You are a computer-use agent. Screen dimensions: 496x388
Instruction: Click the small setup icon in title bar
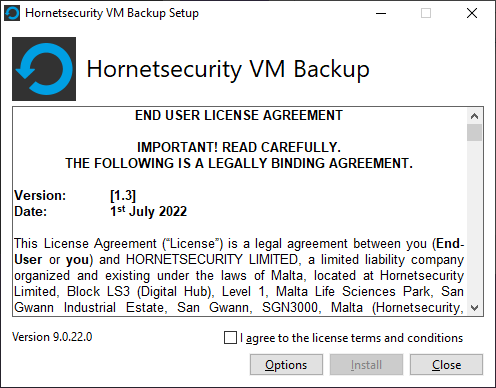(x=12, y=13)
